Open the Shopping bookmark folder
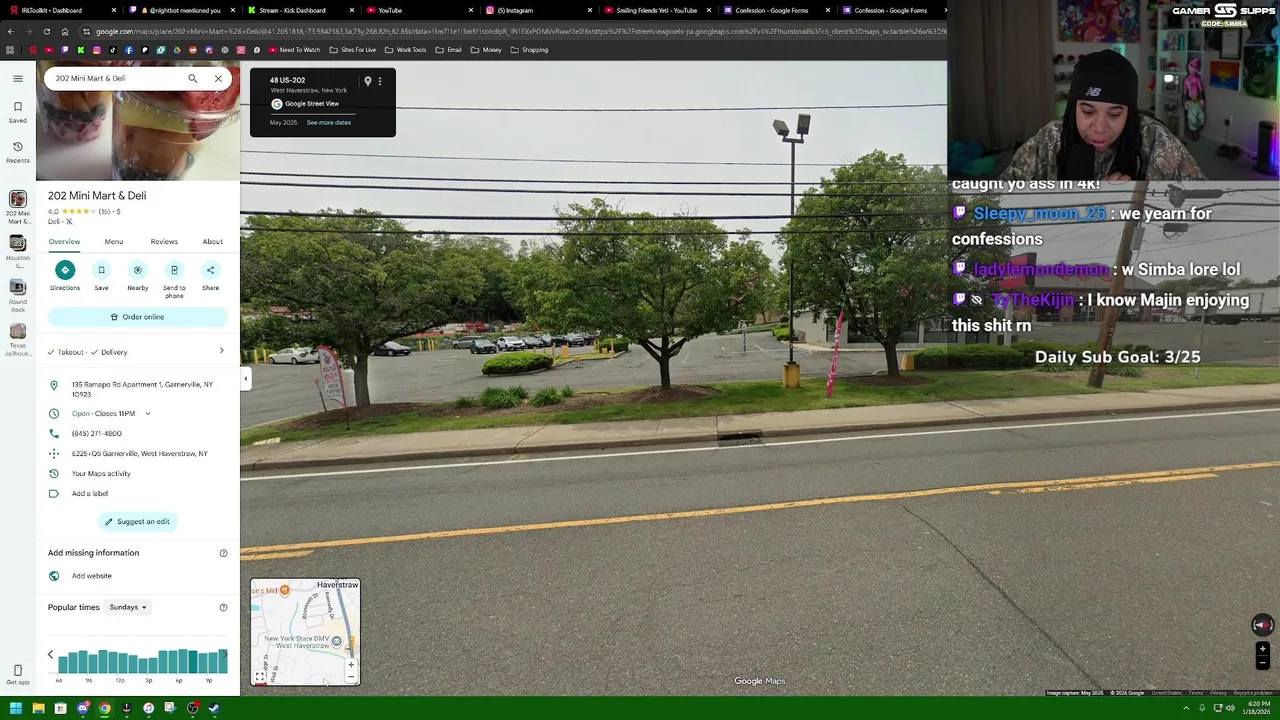Image resolution: width=1280 pixels, height=720 pixels. tap(529, 49)
